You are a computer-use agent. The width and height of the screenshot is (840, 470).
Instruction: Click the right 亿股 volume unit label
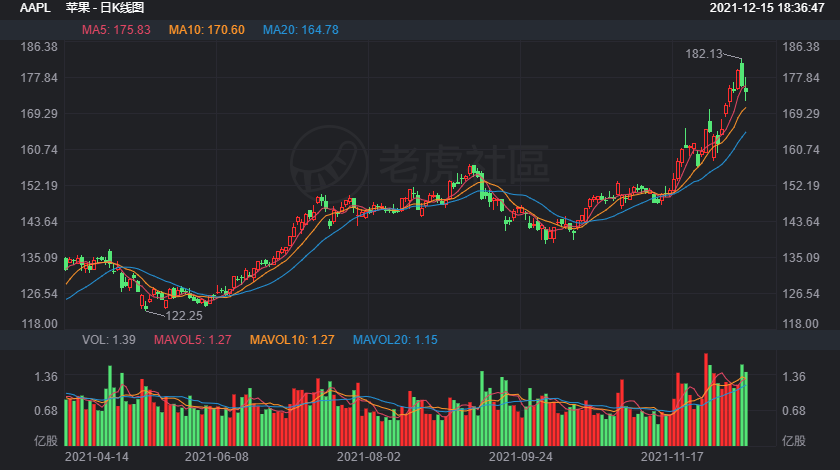coord(794,441)
